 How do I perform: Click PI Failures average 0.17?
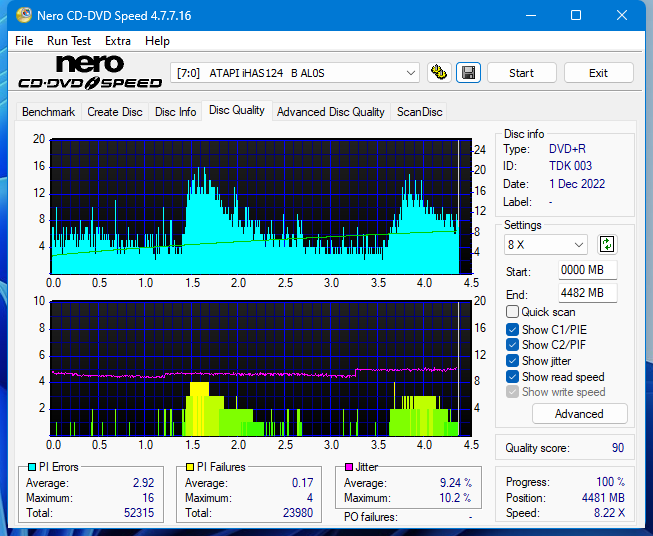pos(302,483)
